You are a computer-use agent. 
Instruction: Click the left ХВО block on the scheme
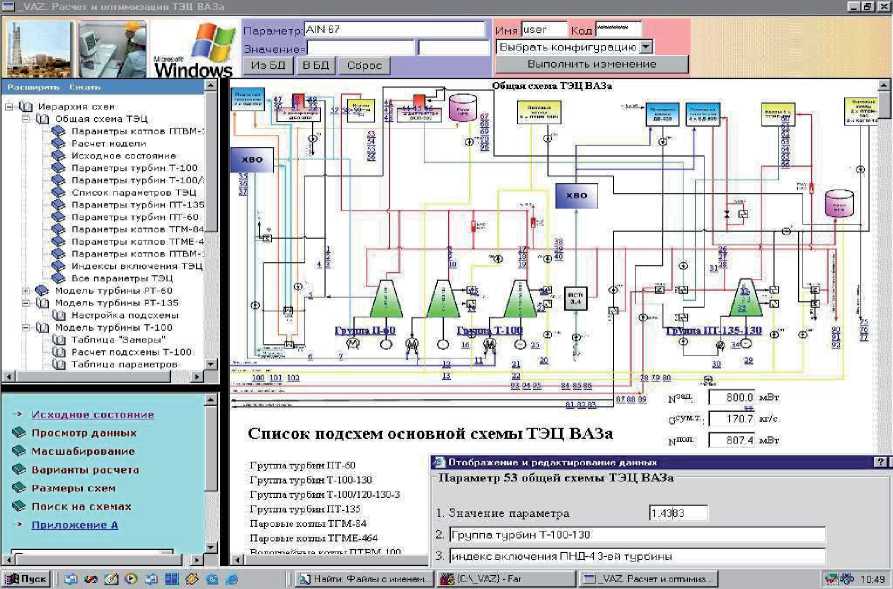tap(252, 160)
